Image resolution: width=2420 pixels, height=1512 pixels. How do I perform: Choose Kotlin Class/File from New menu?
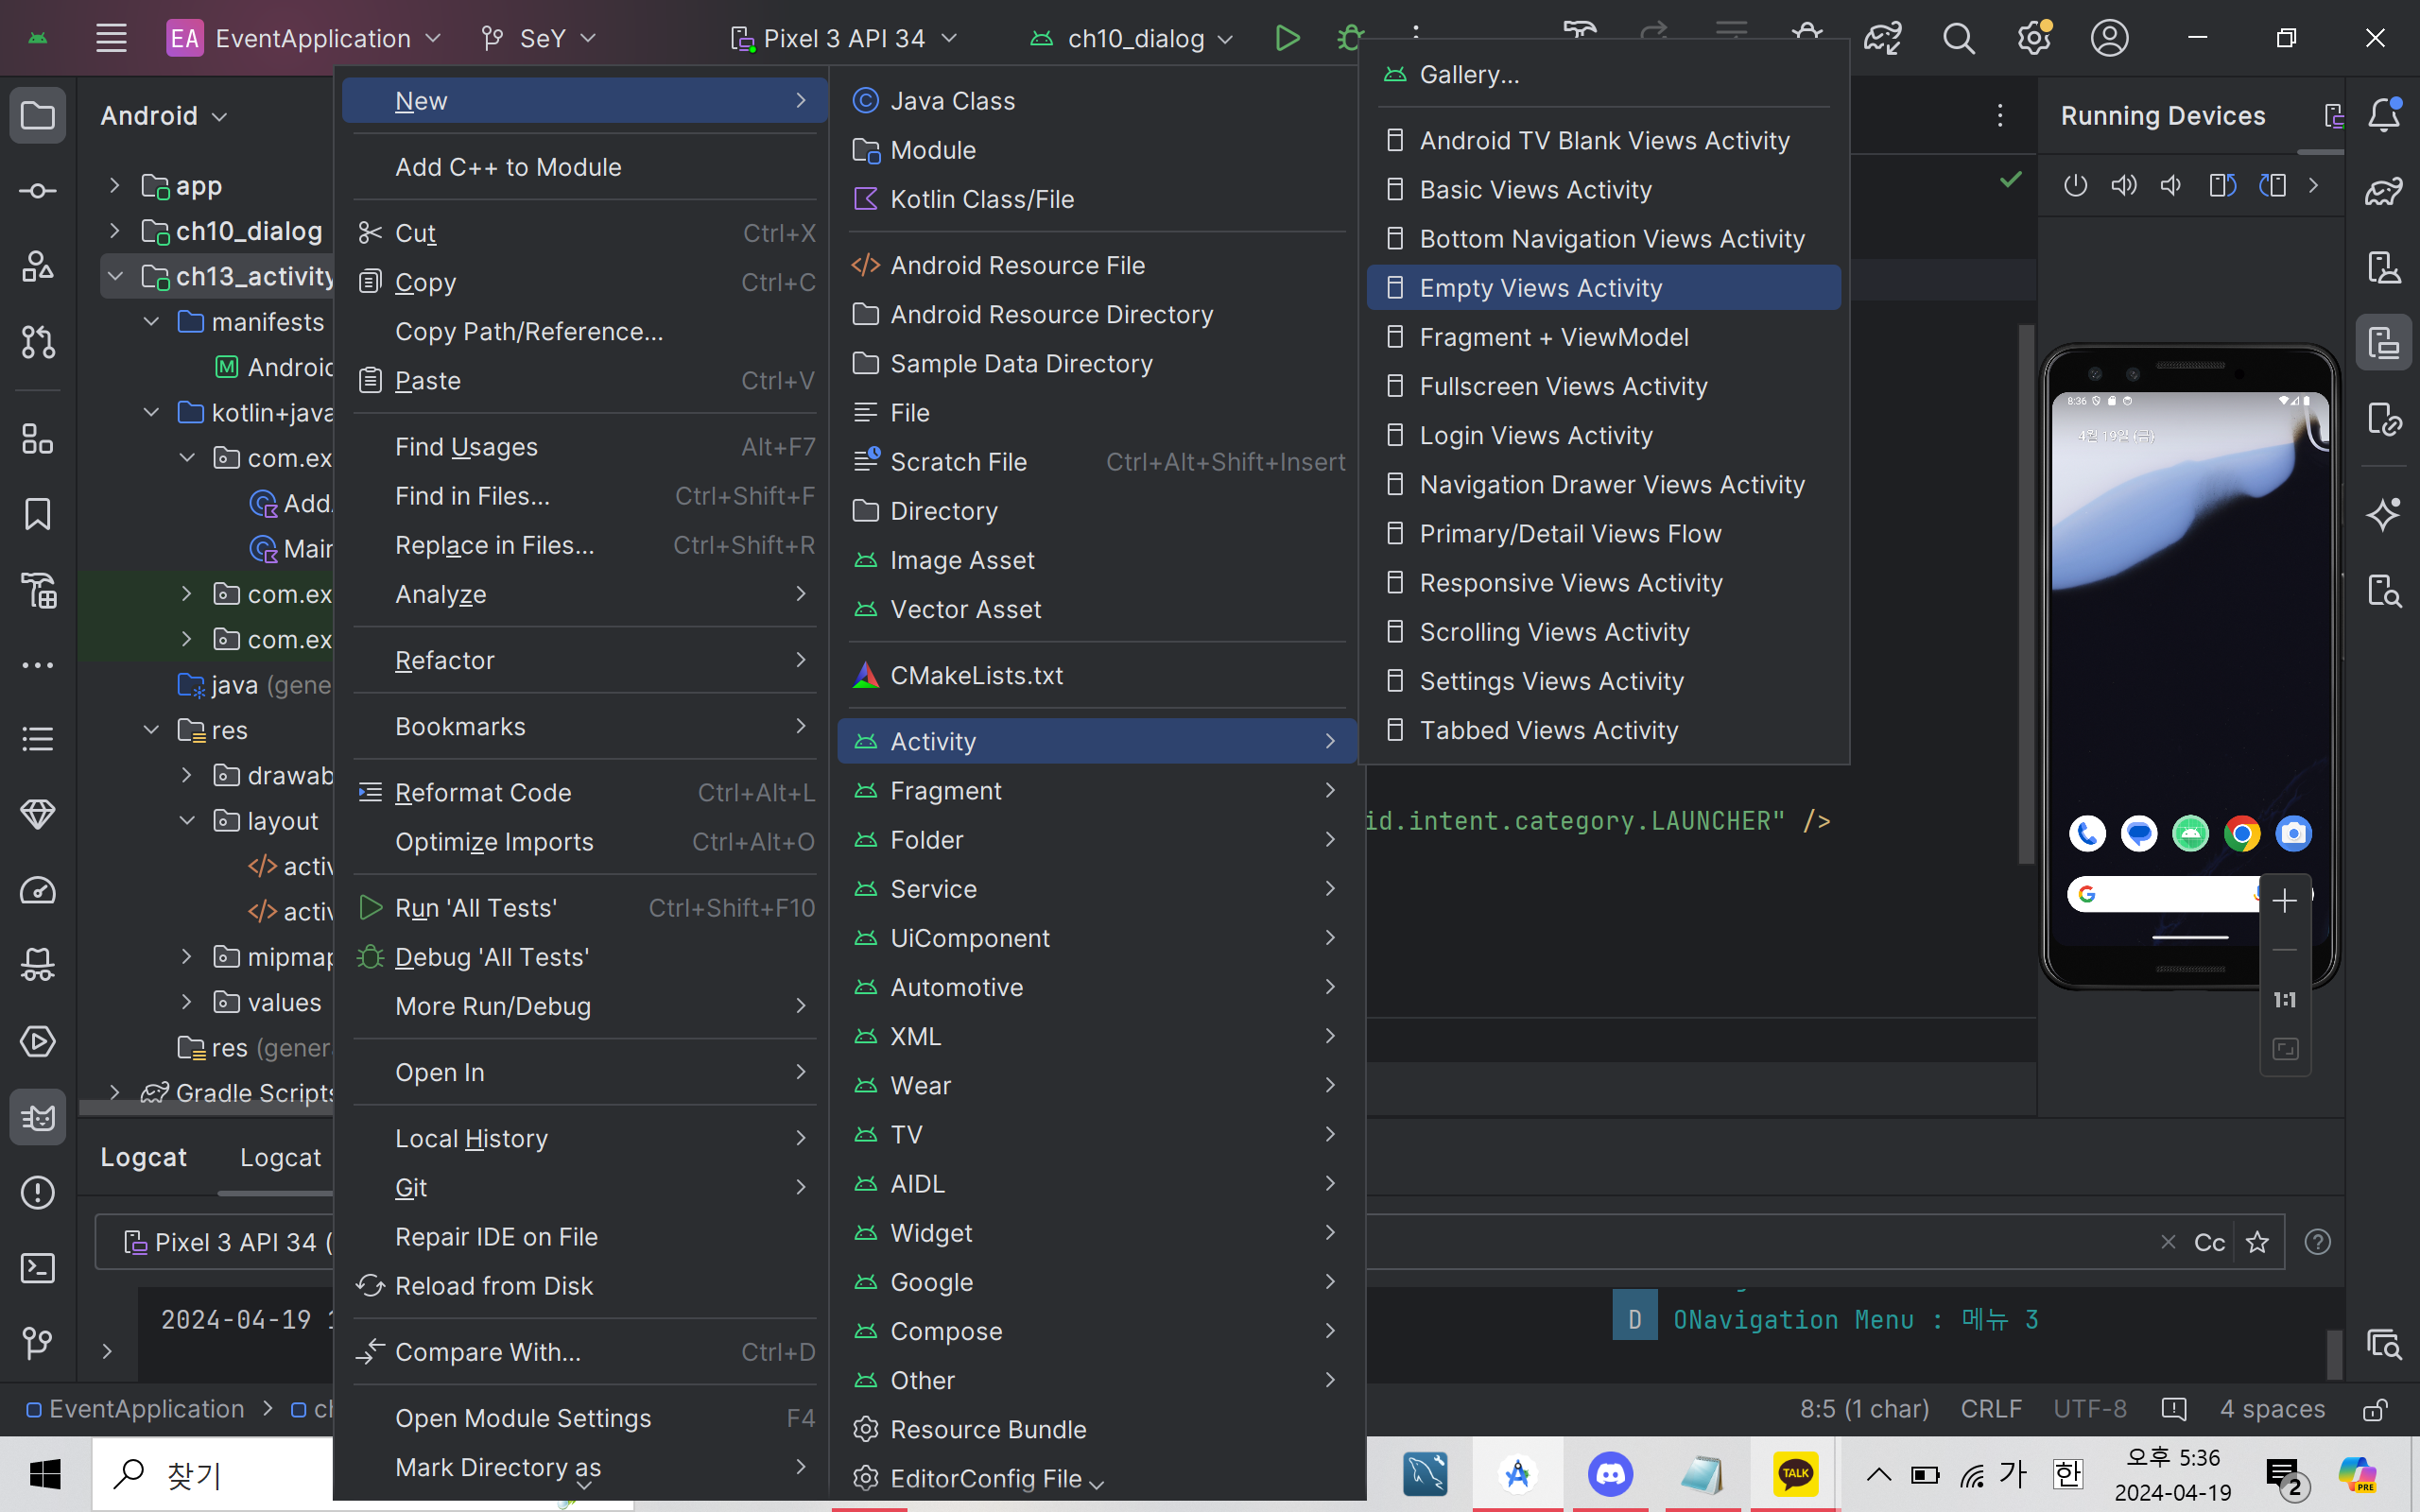click(981, 199)
